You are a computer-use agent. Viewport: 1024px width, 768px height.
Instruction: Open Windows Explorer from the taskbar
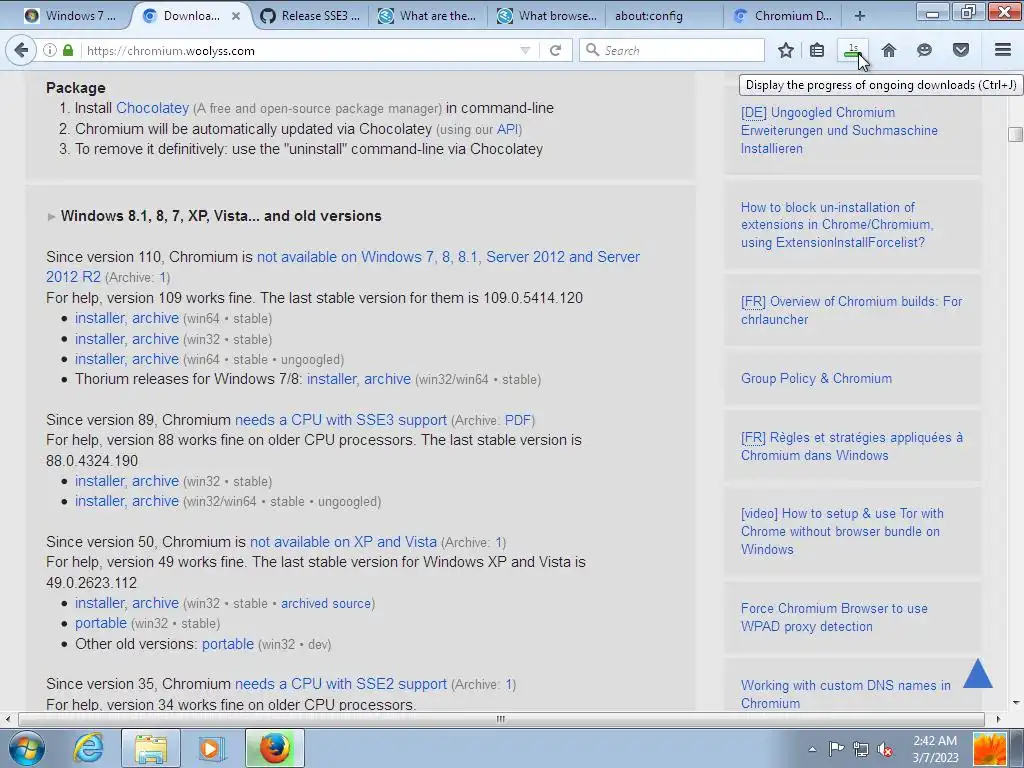pyautogui.click(x=151, y=748)
